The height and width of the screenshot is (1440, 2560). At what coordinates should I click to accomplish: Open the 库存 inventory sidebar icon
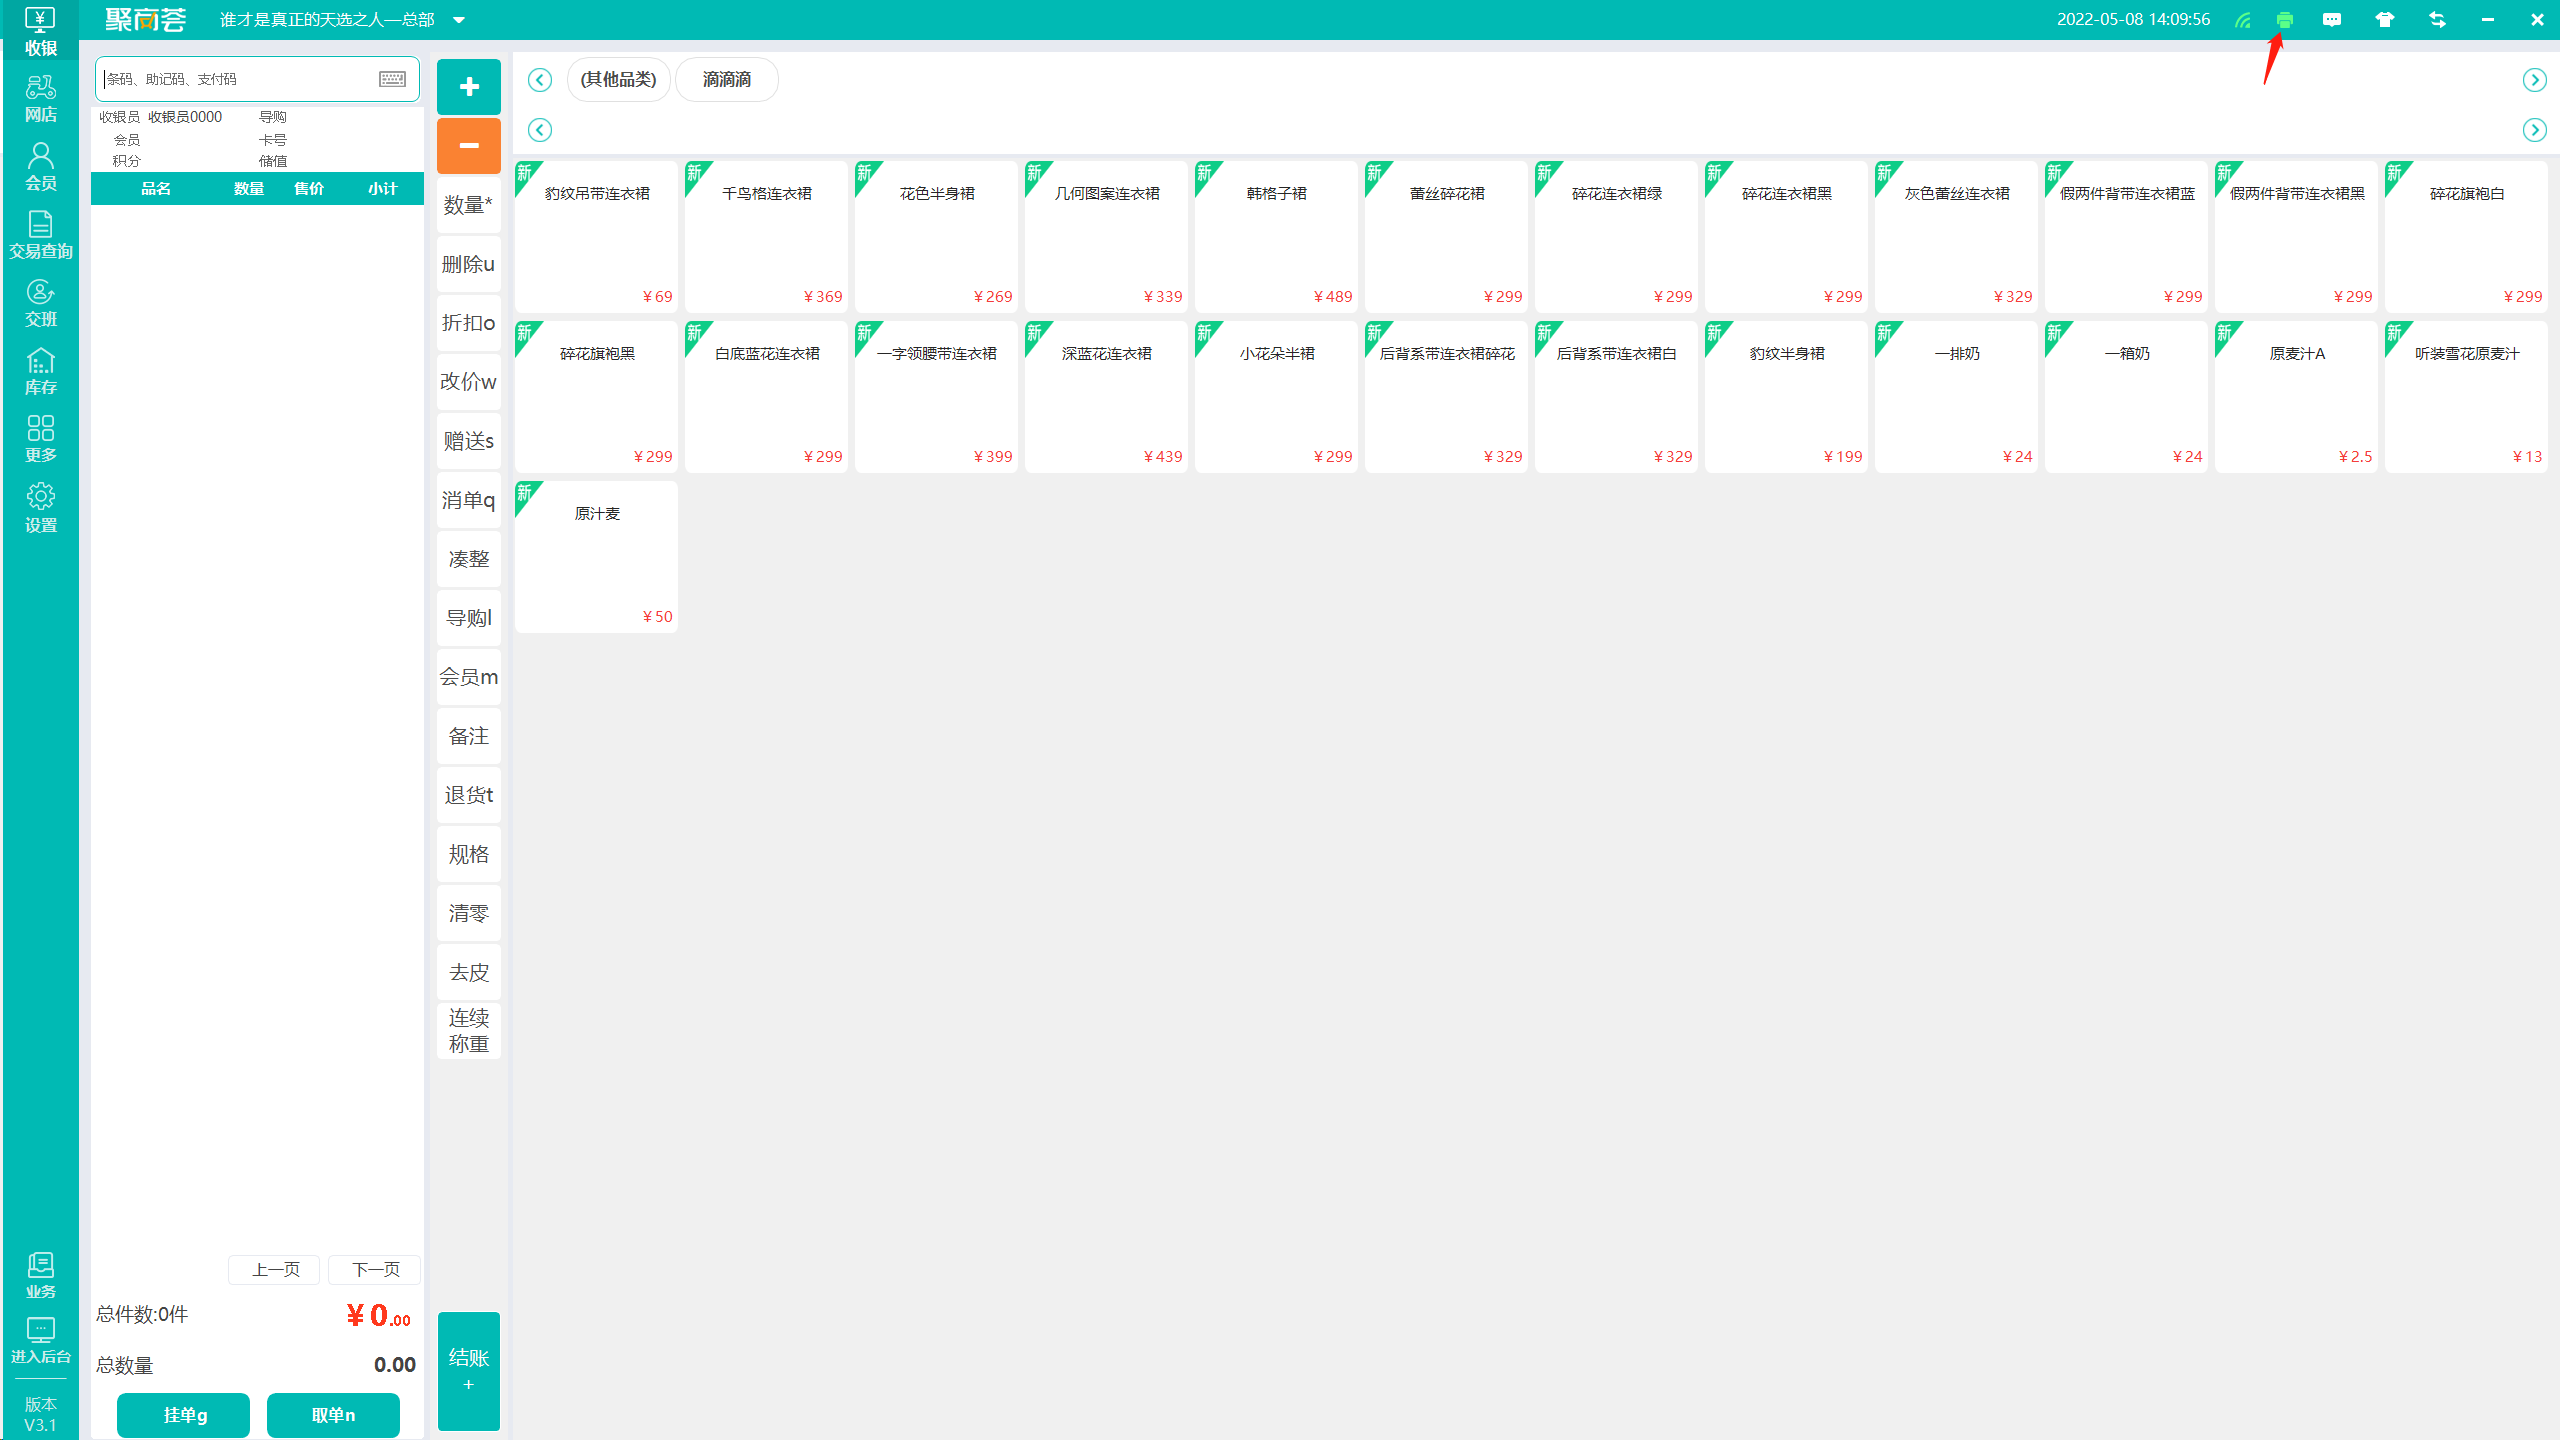[x=40, y=371]
